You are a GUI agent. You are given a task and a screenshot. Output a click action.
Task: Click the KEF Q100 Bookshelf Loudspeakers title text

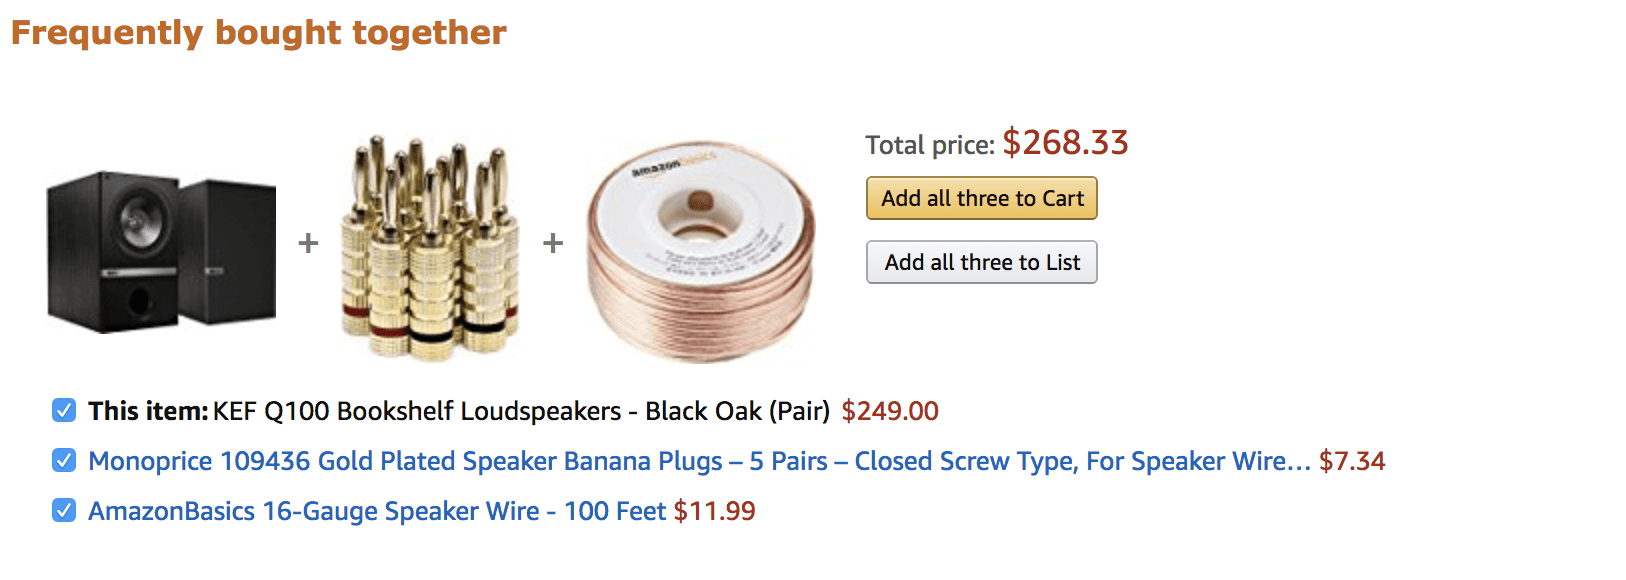pos(521,411)
